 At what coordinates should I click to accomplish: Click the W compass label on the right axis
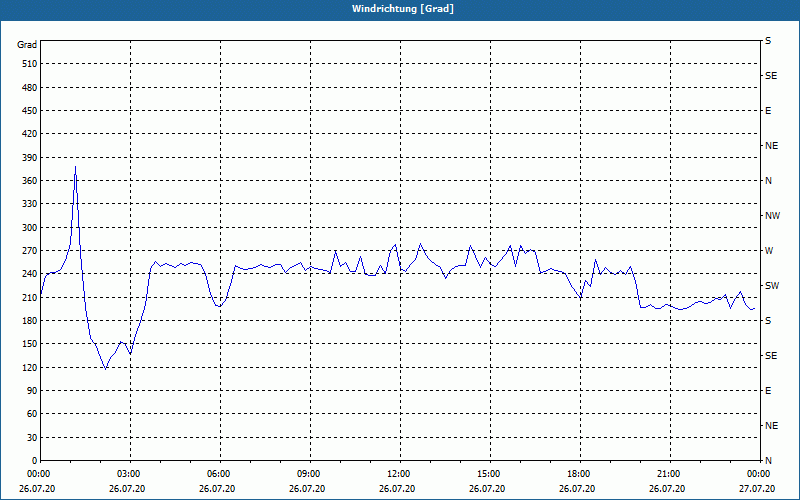[x=769, y=251]
